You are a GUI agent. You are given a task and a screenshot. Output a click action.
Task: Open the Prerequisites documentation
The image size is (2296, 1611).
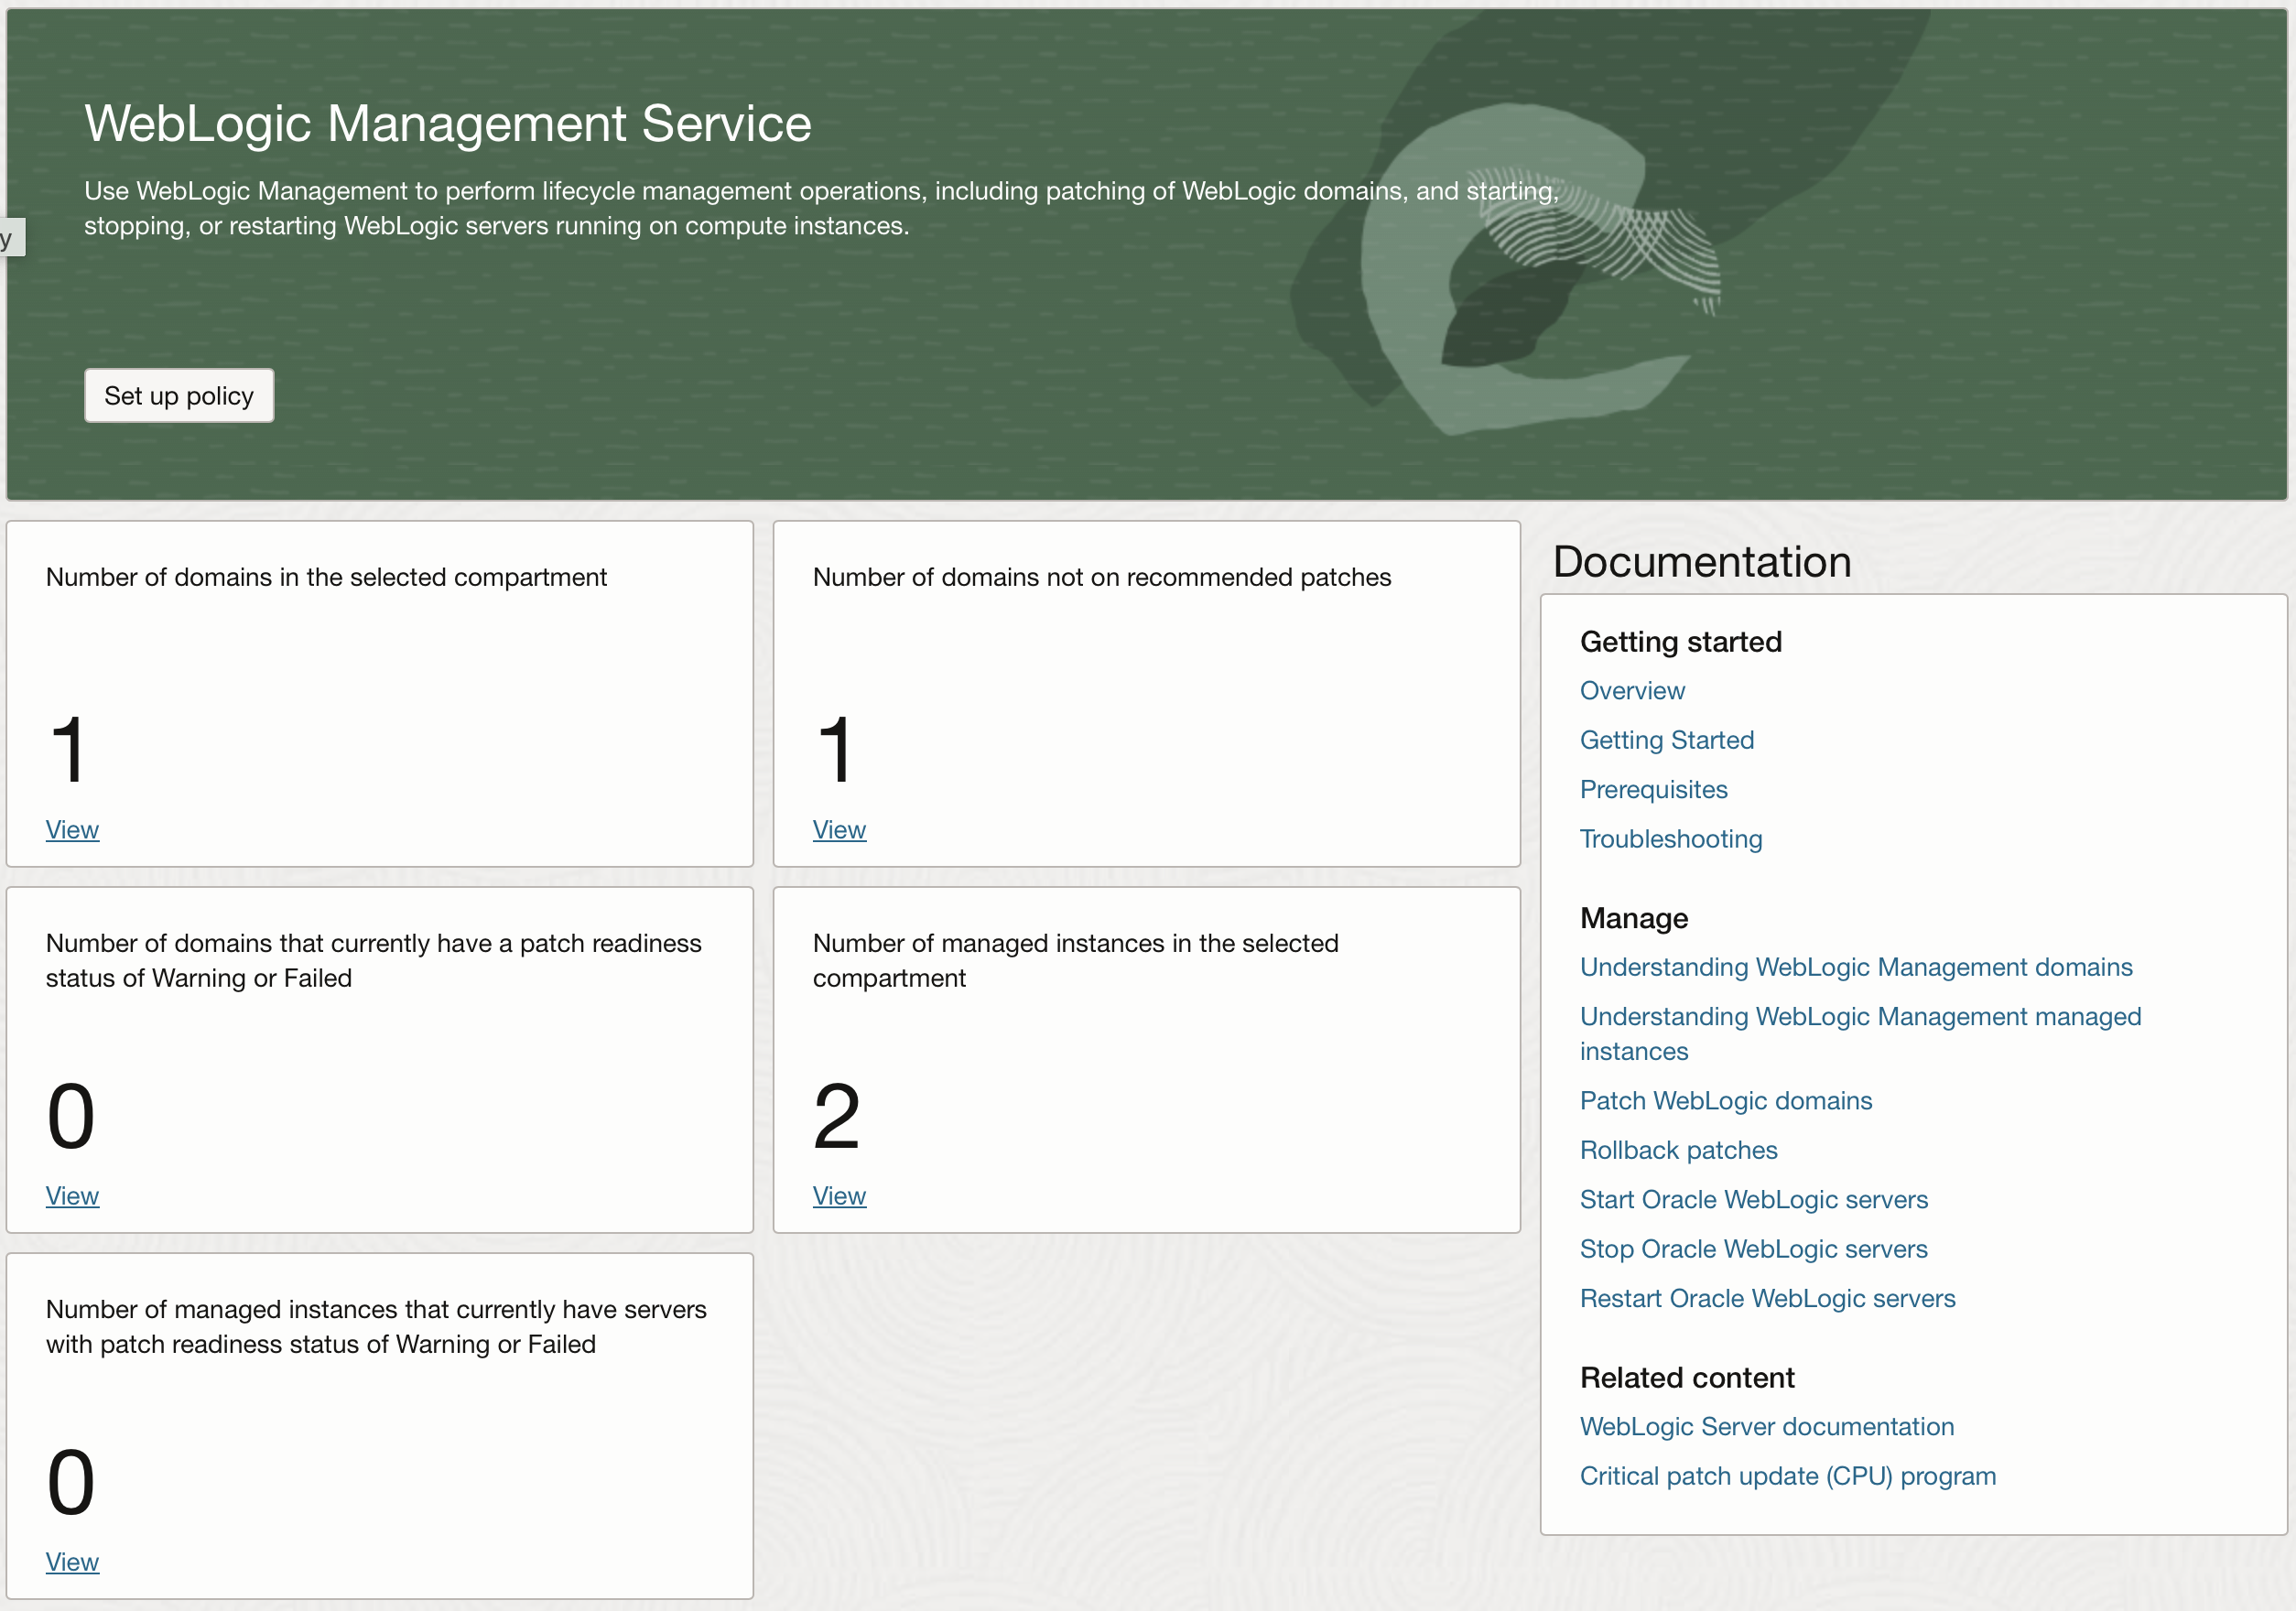click(1653, 789)
